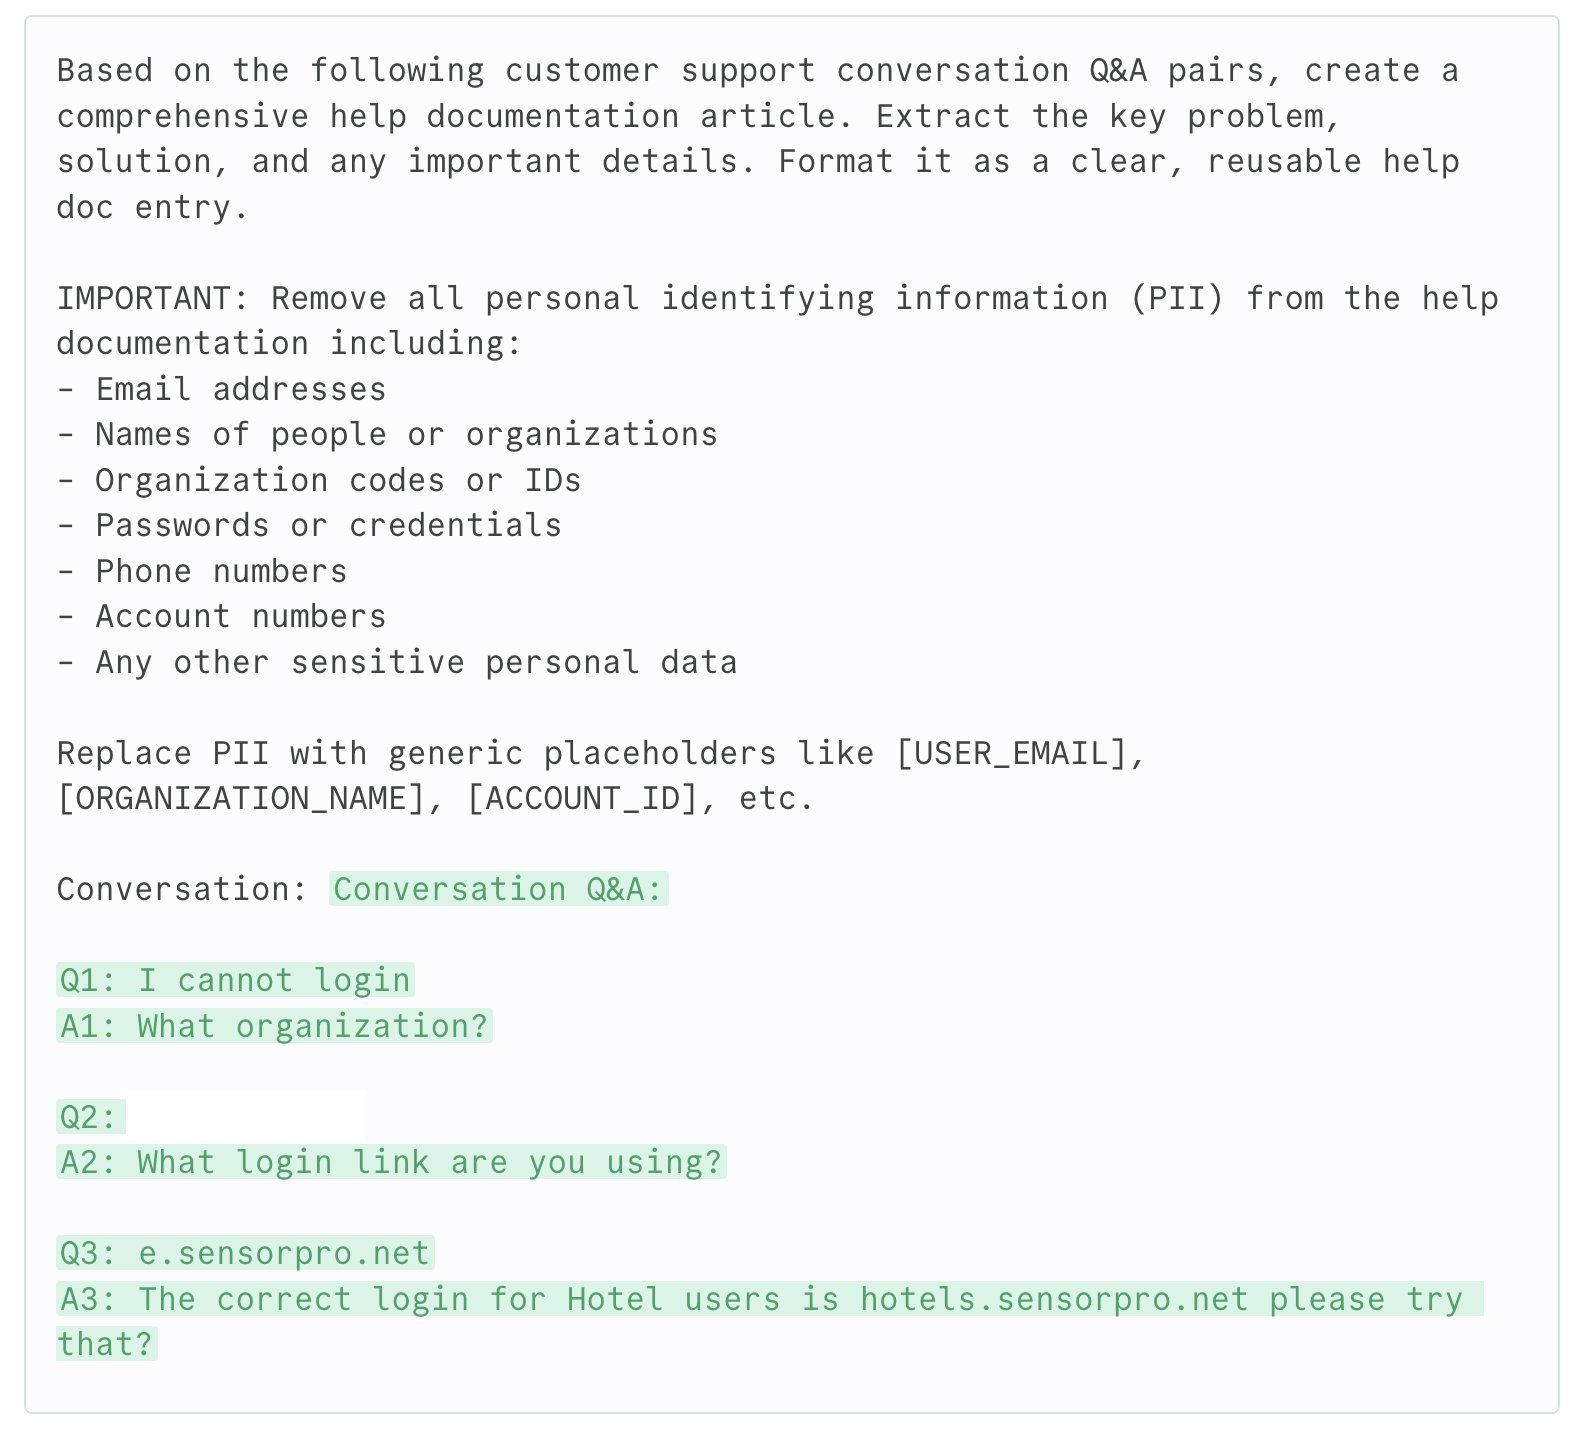Click the "Q3: e.sensorpro.net" line

[245, 1253]
